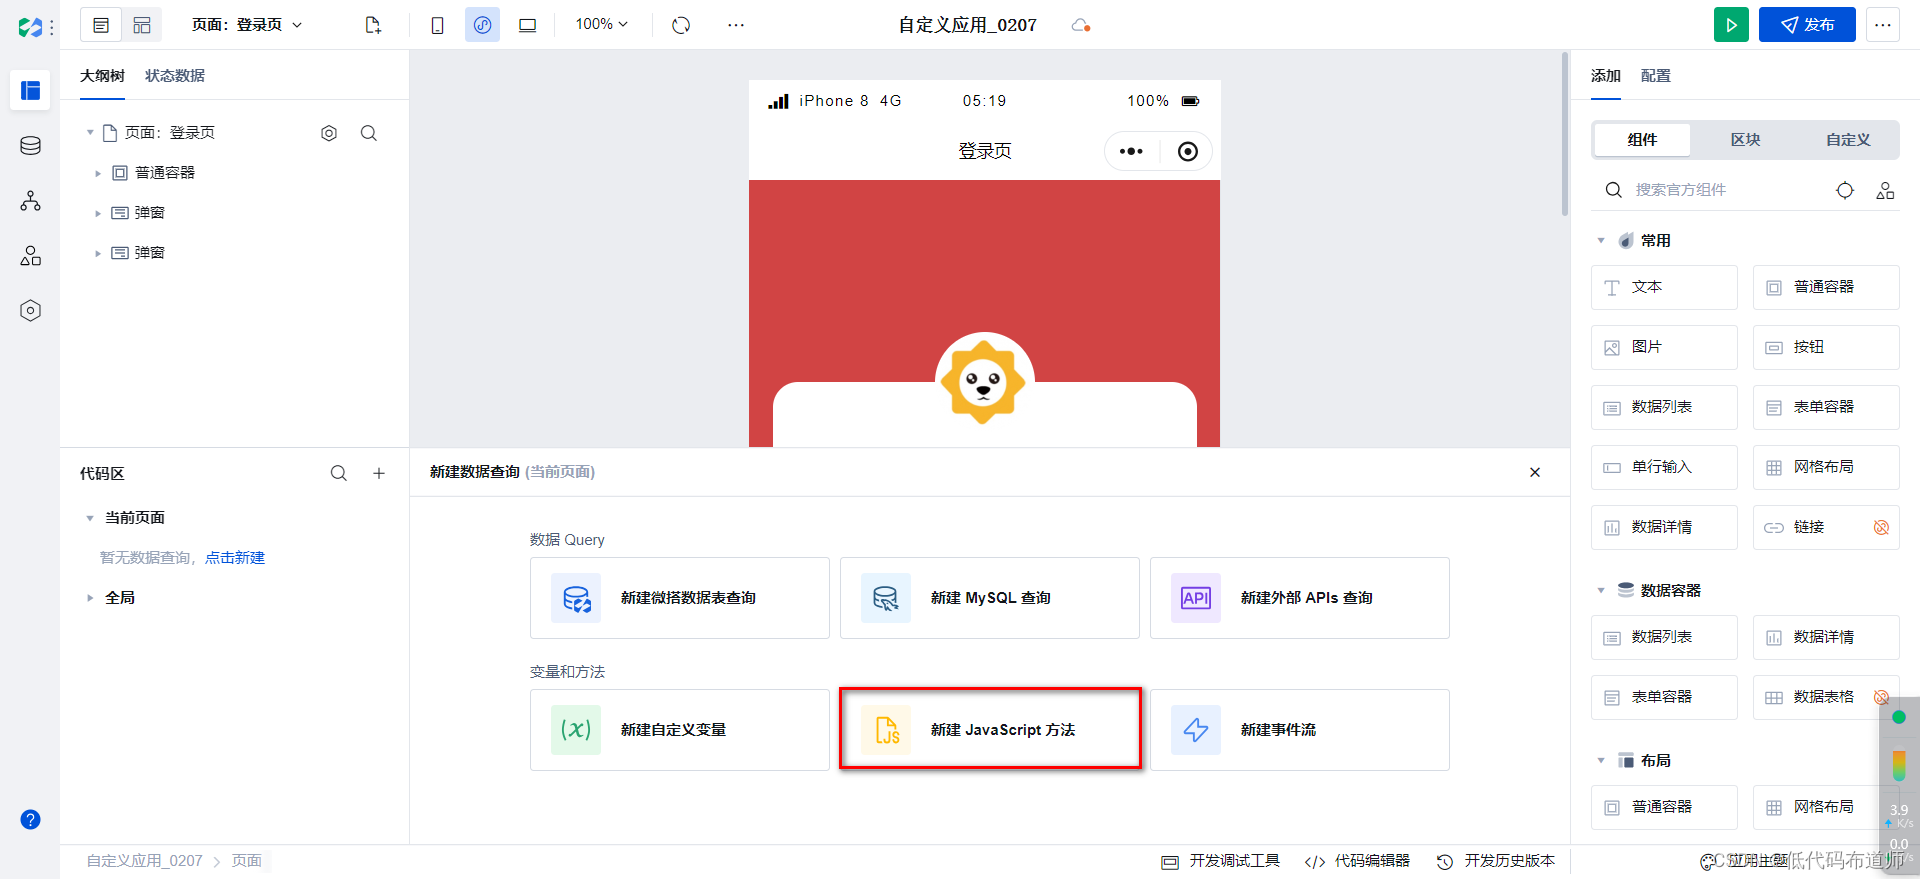1920x879 pixels.
Task: Select 新建微搭数据表查询 card
Action: [x=680, y=598]
